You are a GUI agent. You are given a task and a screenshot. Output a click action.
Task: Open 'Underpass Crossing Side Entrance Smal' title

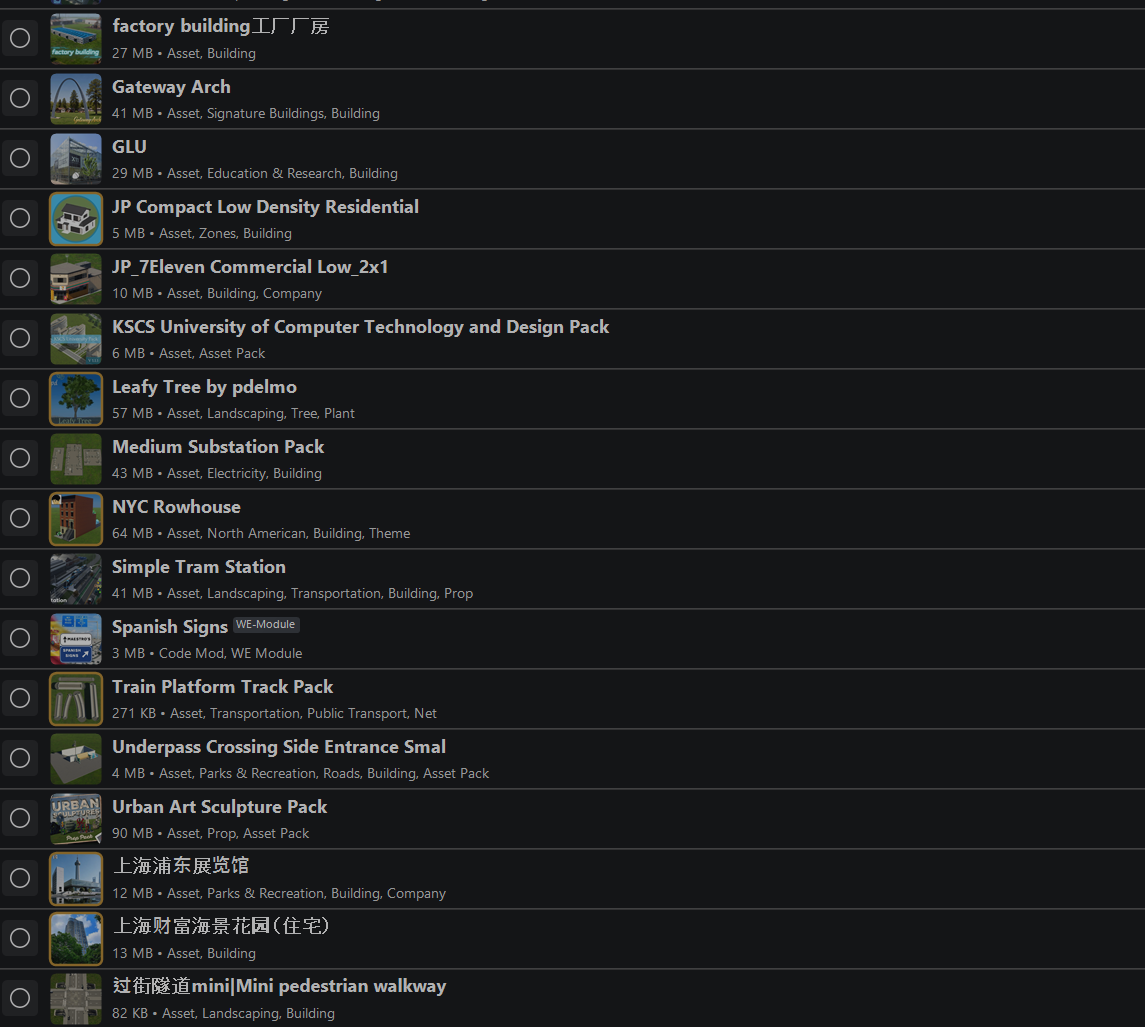click(278, 747)
